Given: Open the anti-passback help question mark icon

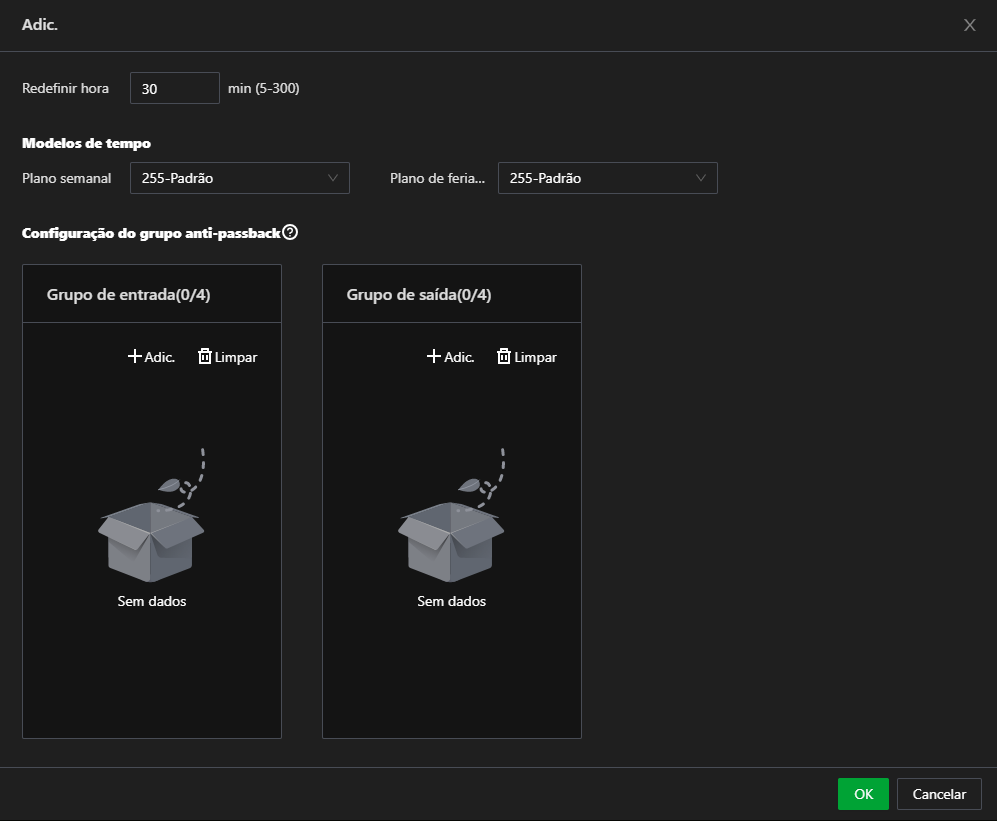Looking at the screenshot, I should pos(290,233).
